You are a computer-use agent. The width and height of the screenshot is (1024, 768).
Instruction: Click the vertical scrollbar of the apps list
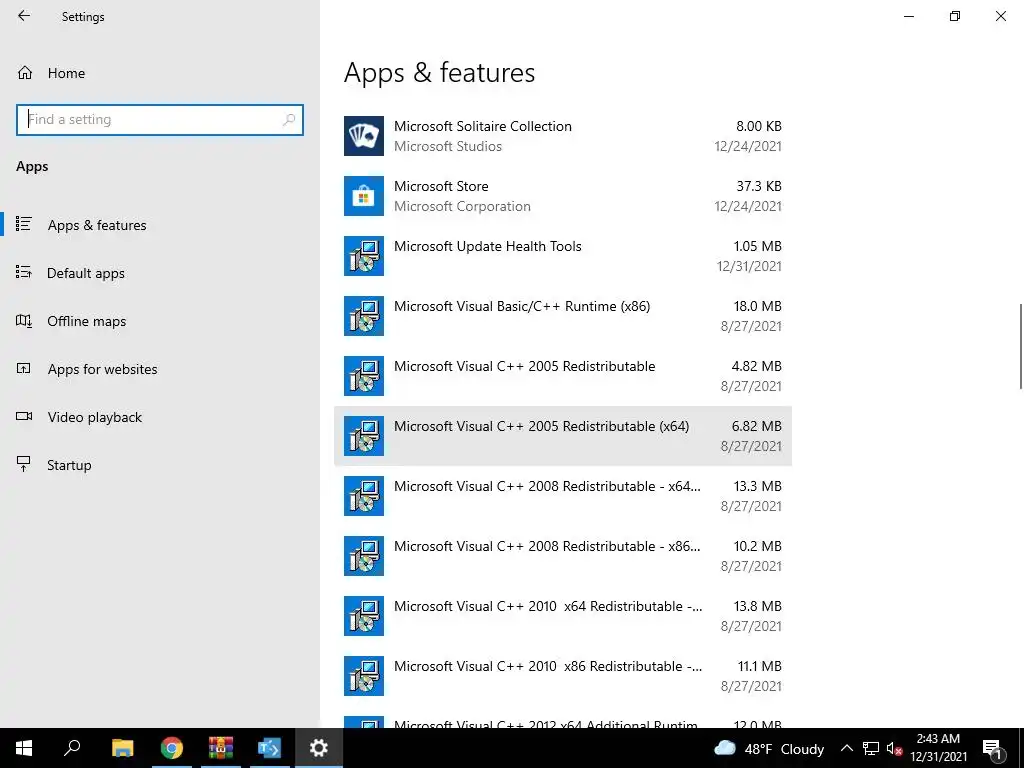(1020, 346)
